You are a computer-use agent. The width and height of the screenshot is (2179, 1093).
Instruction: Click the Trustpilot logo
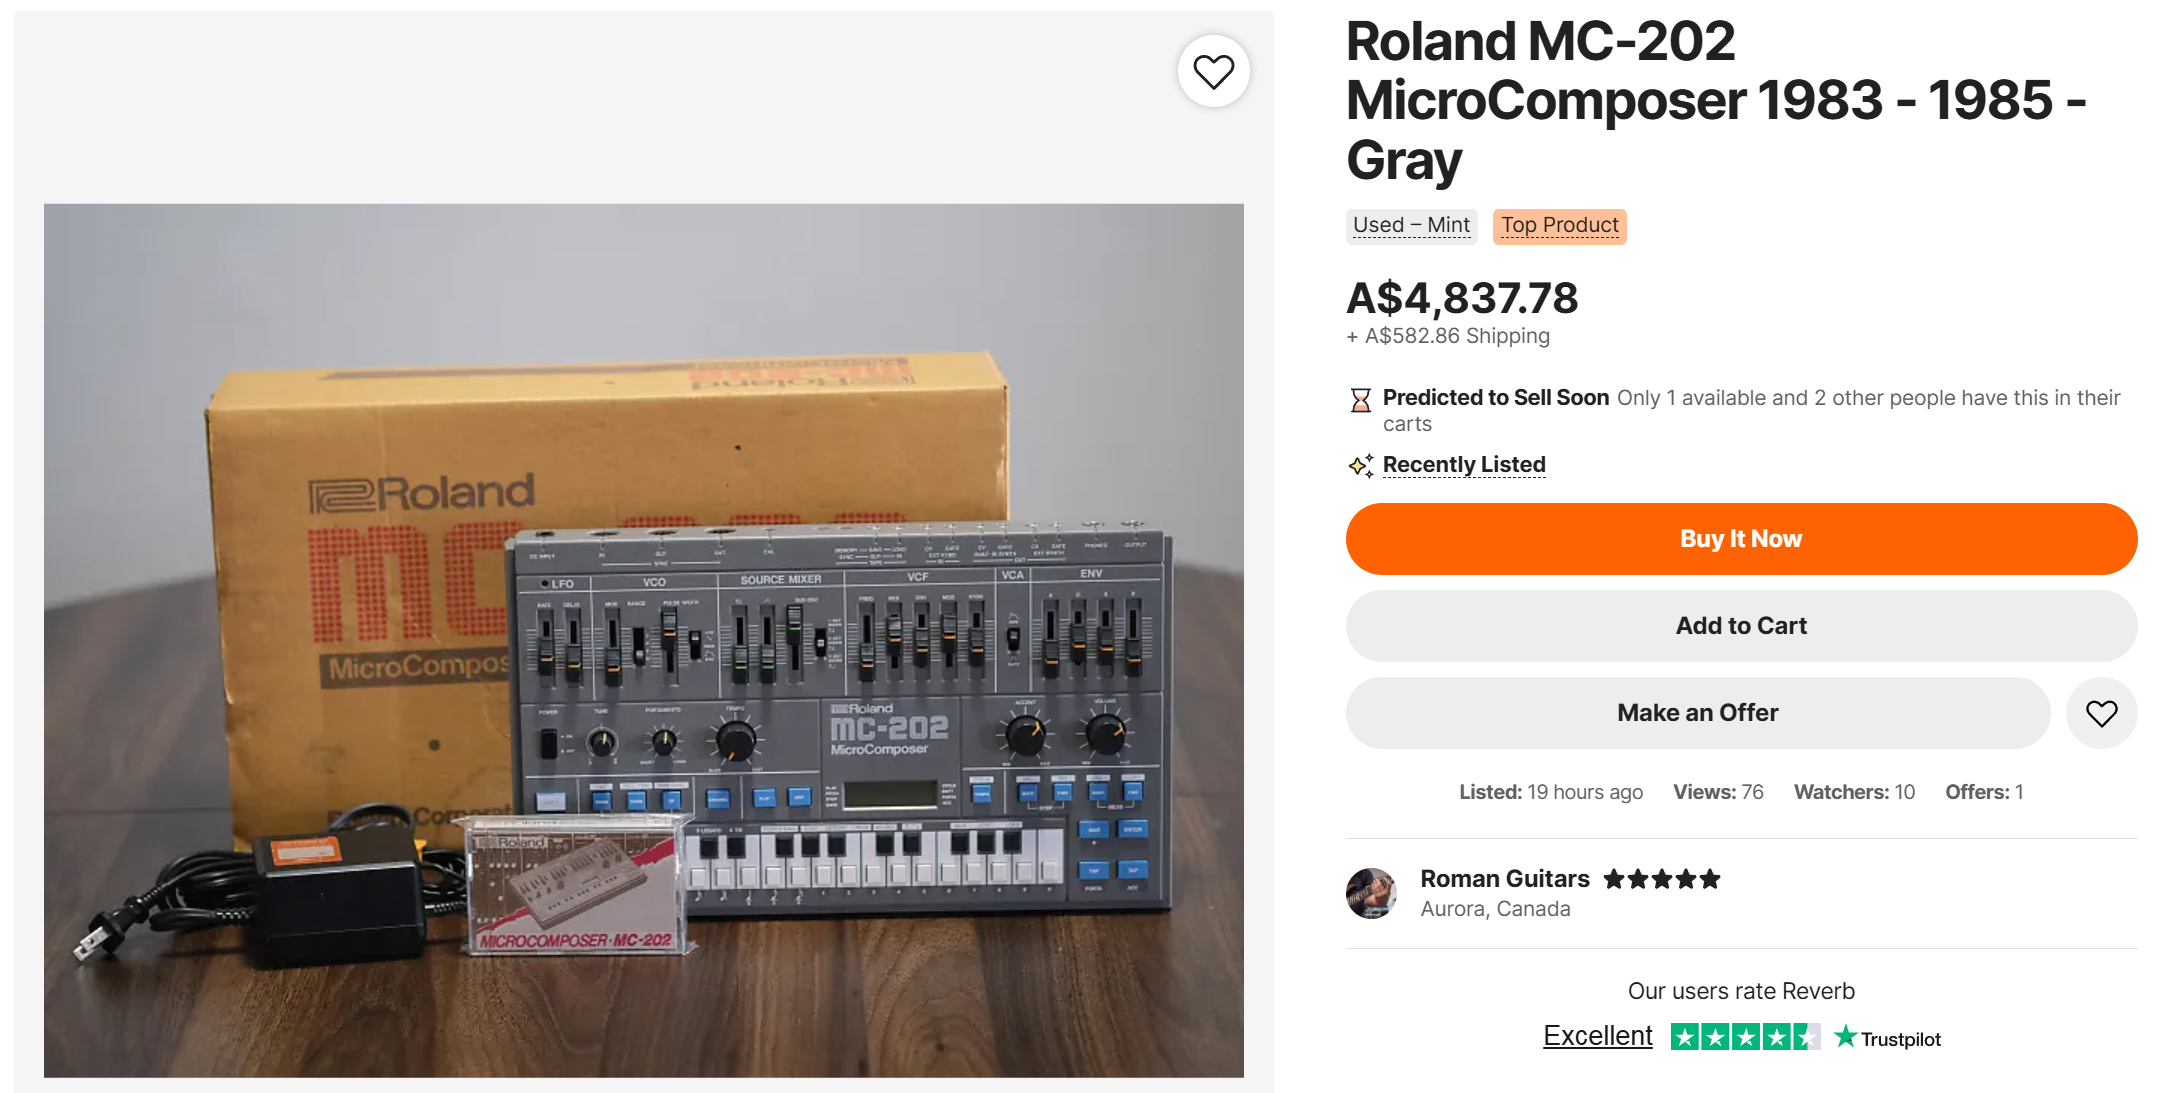click(1888, 1038)
